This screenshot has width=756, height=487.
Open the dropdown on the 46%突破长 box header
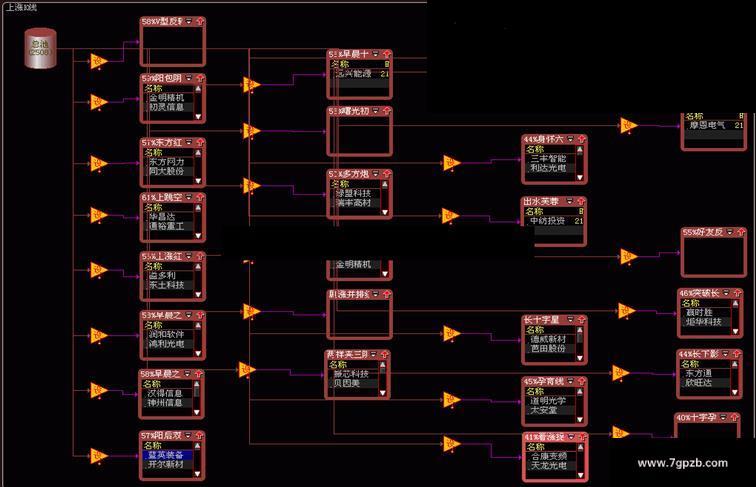tap(726, 293)
